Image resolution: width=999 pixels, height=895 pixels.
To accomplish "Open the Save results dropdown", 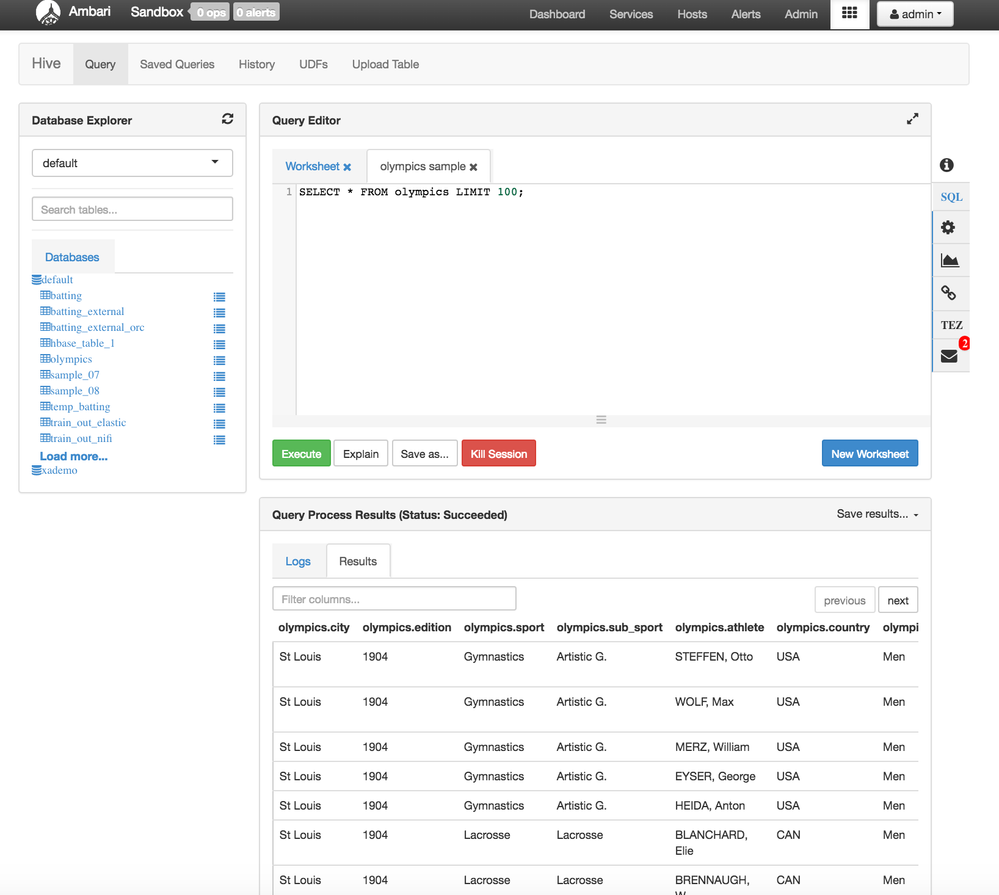I will pos(877,514).
